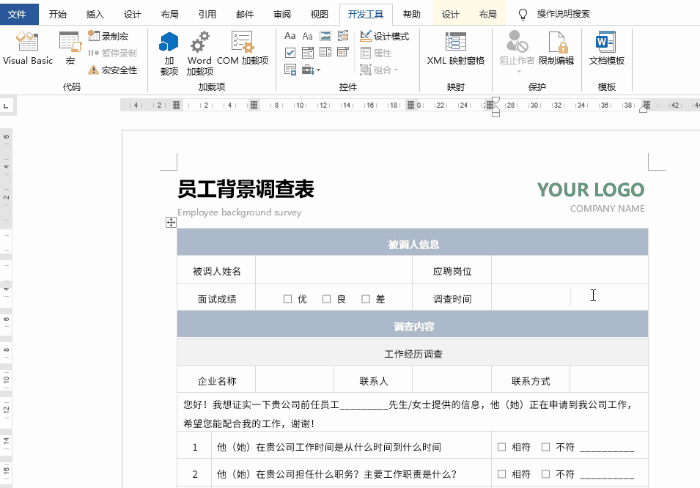
Task: Tick the 相符 checkbox in question 1
Action: coord(502,447)
